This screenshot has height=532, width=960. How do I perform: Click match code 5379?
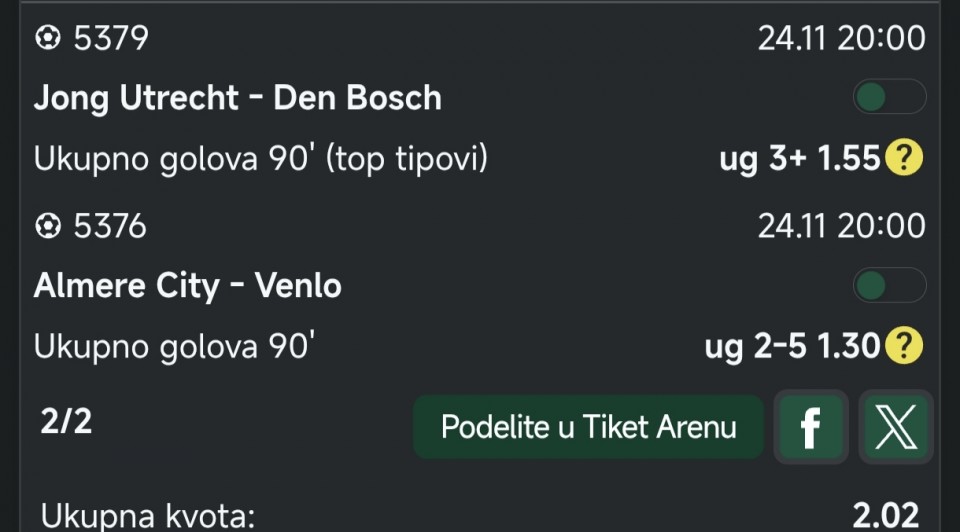pyautogui.click(x=110, y=39)
